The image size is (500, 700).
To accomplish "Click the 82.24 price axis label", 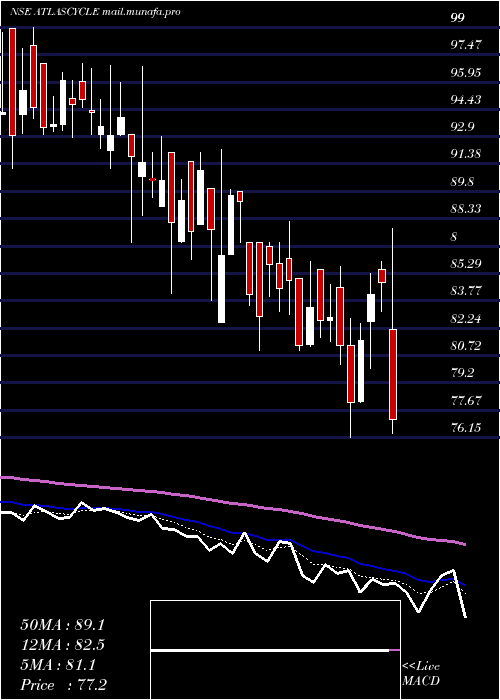I will pyautogui.click(x=466, y=318).
